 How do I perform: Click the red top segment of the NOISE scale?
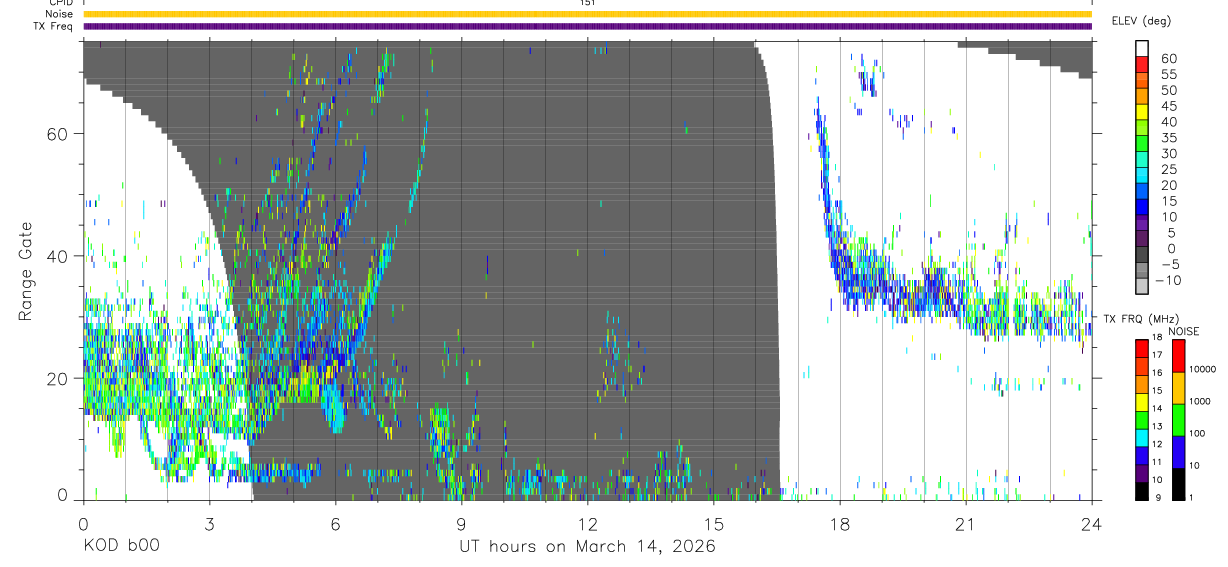(1178, 355)
